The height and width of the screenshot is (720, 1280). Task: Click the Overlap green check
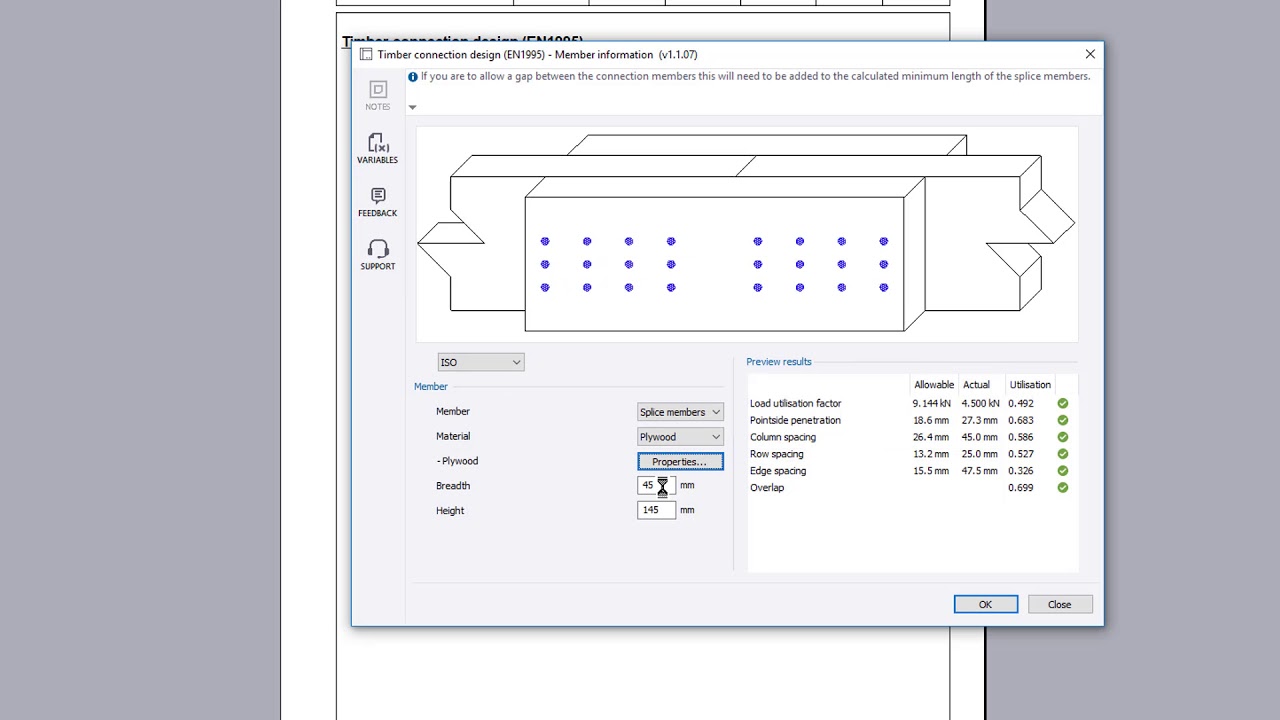pyautogui.click(x=1063, y=488)
